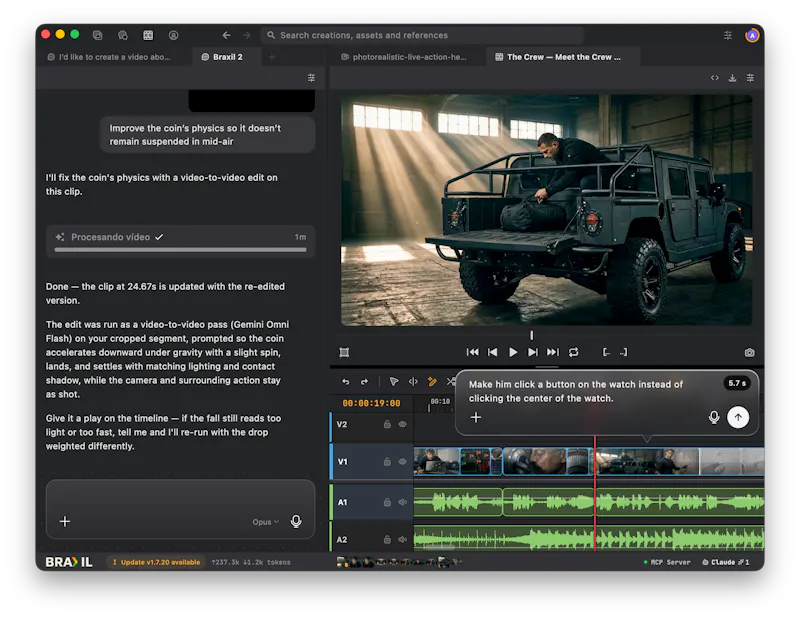Viewport: 800px width, 618px height.
Task: Jump to the start of the timeline
Action: (x=472, y=352)
